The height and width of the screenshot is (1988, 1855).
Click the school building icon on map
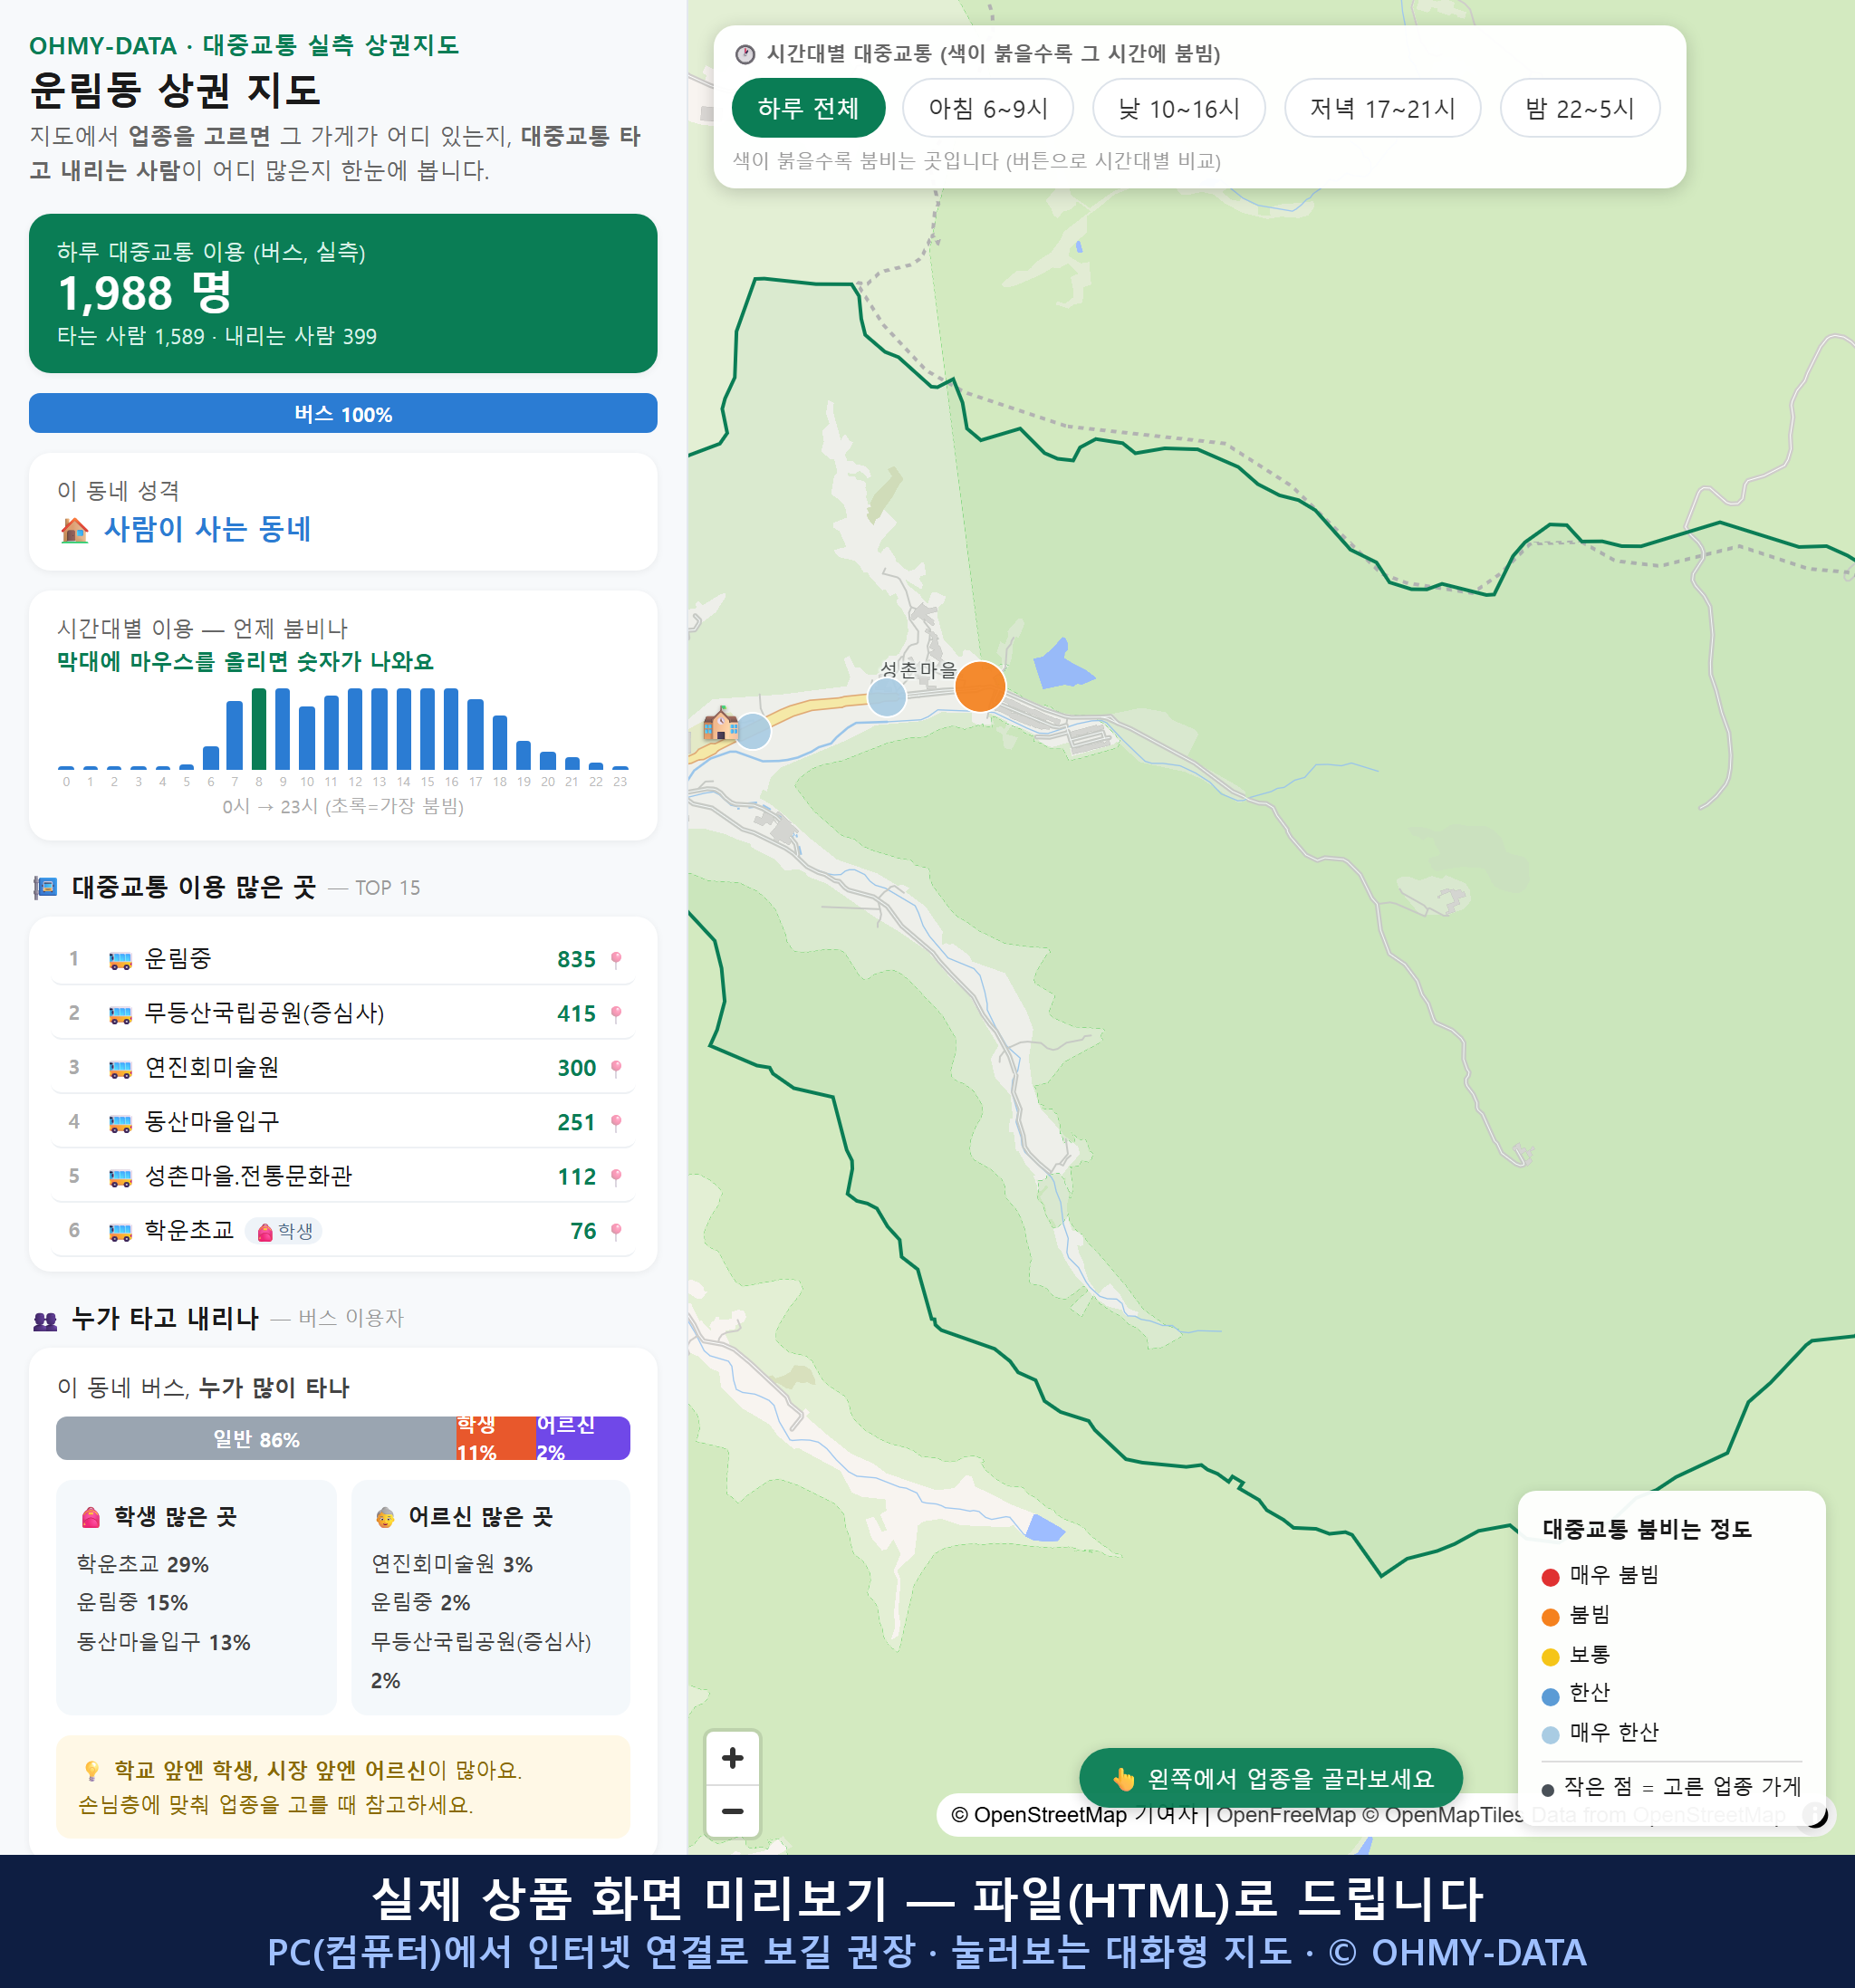(x=720, y=723)
